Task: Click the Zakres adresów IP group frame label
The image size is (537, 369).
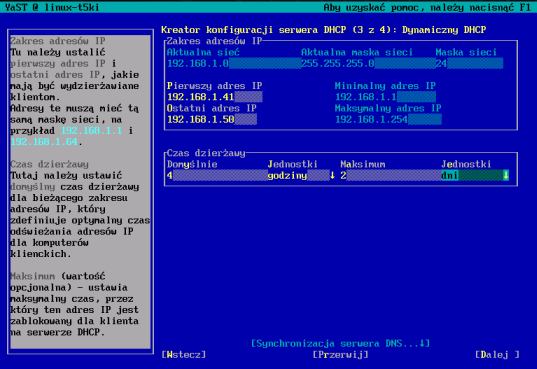Action: click(215, 41)
